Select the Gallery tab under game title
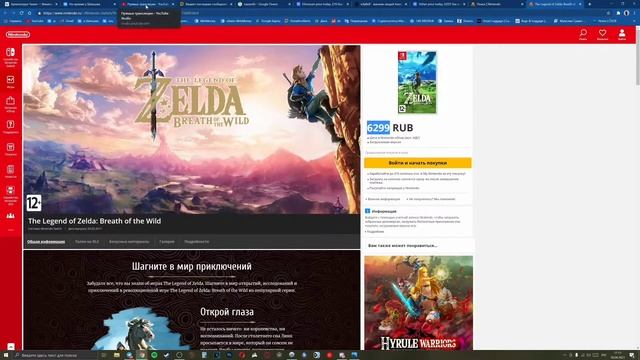This screenshot has width=640, height=360. tap(167, 242)
